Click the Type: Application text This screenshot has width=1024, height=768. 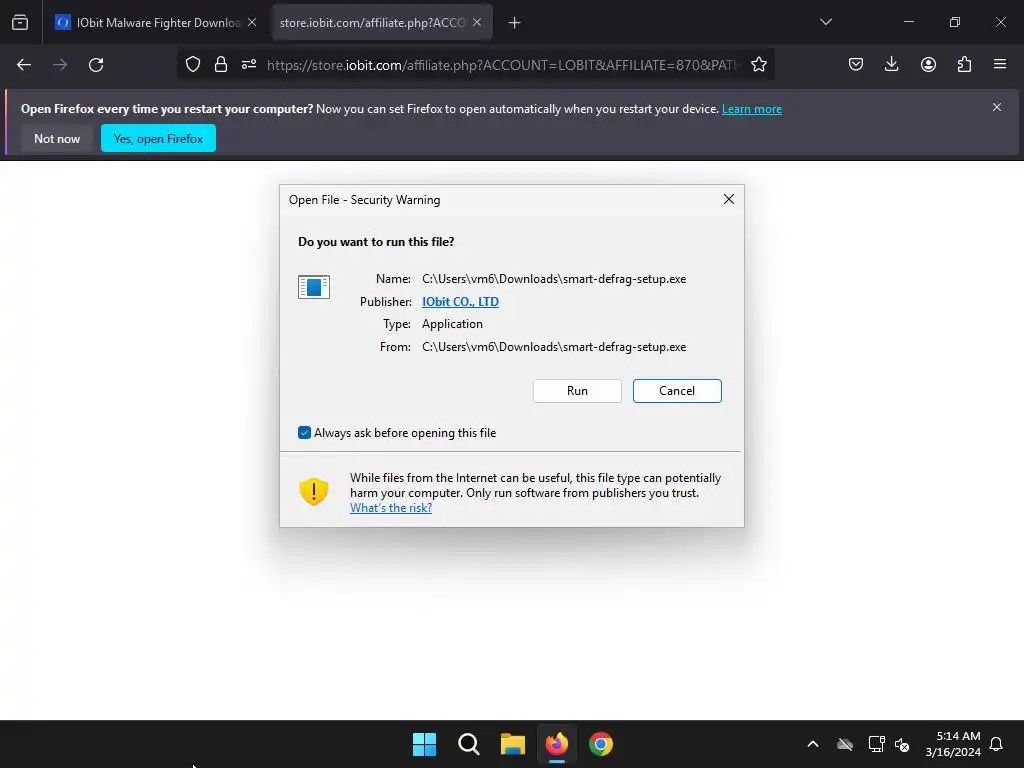tap(452, 324)
